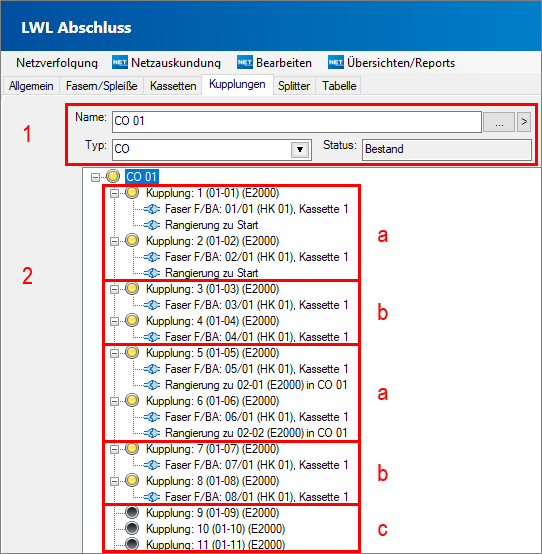The image size is (542, 554).
Task: Click the NET icon beside Netzauskundung
Action: [120, 63]
